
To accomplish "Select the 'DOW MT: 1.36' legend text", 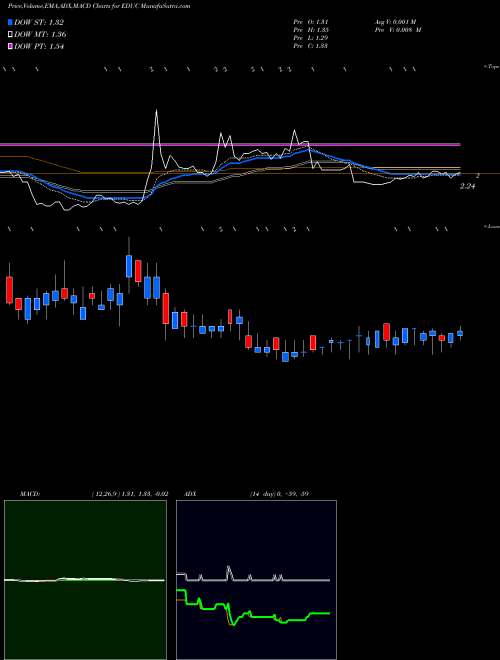I will 40,34.
